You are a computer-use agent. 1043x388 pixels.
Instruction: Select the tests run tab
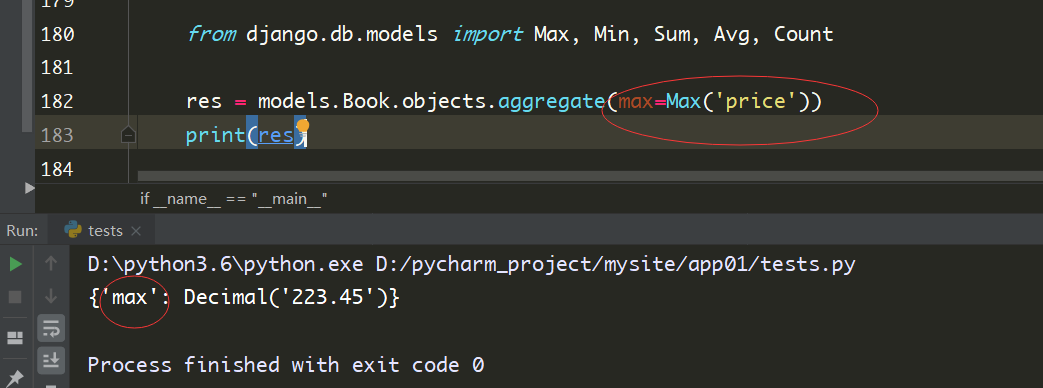[105, 231]
